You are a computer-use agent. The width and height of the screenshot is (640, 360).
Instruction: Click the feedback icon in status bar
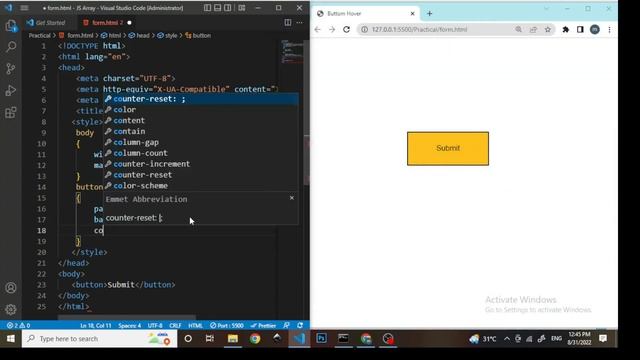coord(287,325)
